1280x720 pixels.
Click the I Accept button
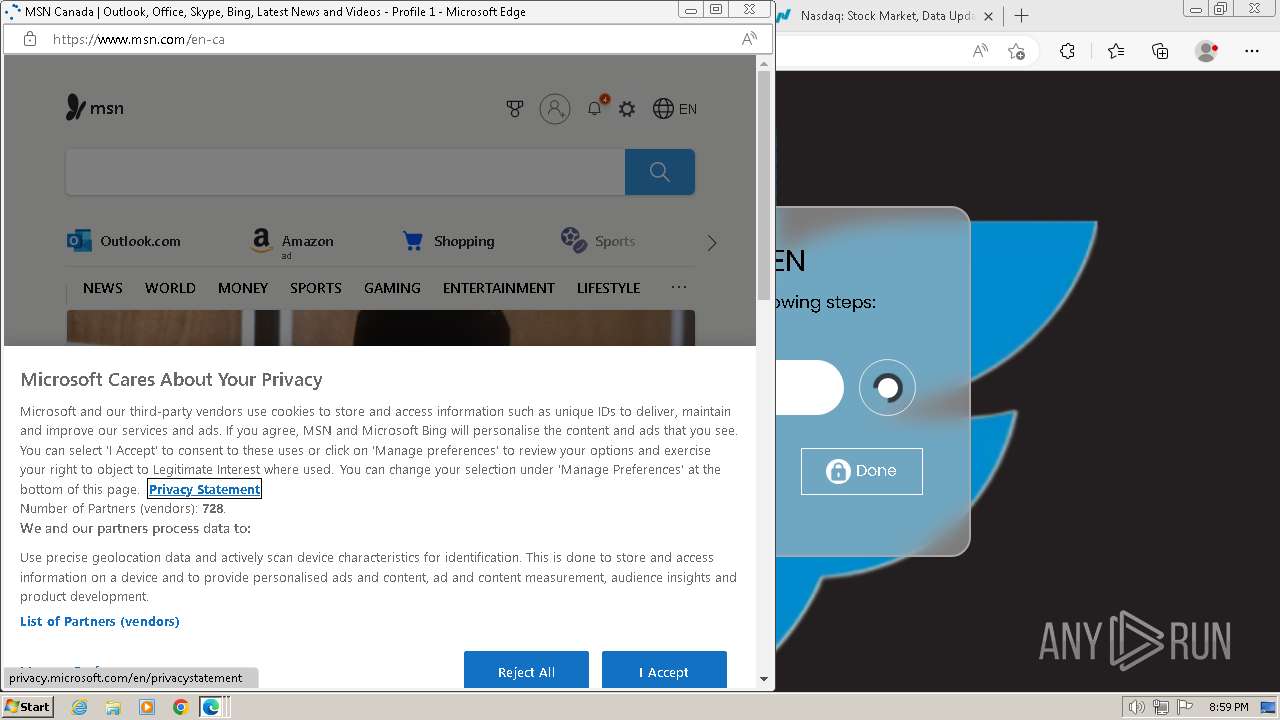coord(664,671)
